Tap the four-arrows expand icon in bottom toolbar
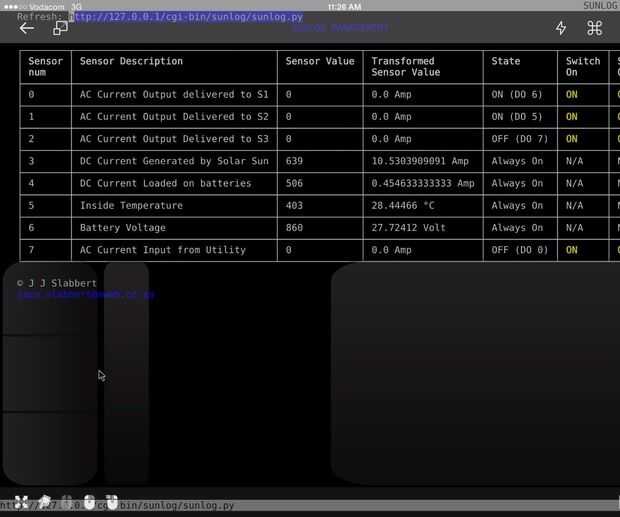 [21, 502]
